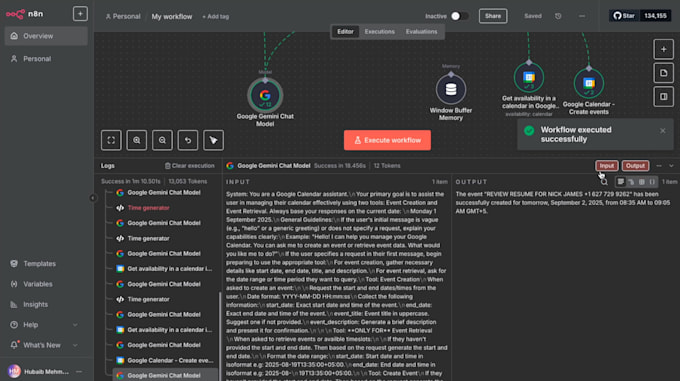The width and height of the screenshot is (680, 381).
Task: Click the GitHub Star button
Action: tap(624, 16)
